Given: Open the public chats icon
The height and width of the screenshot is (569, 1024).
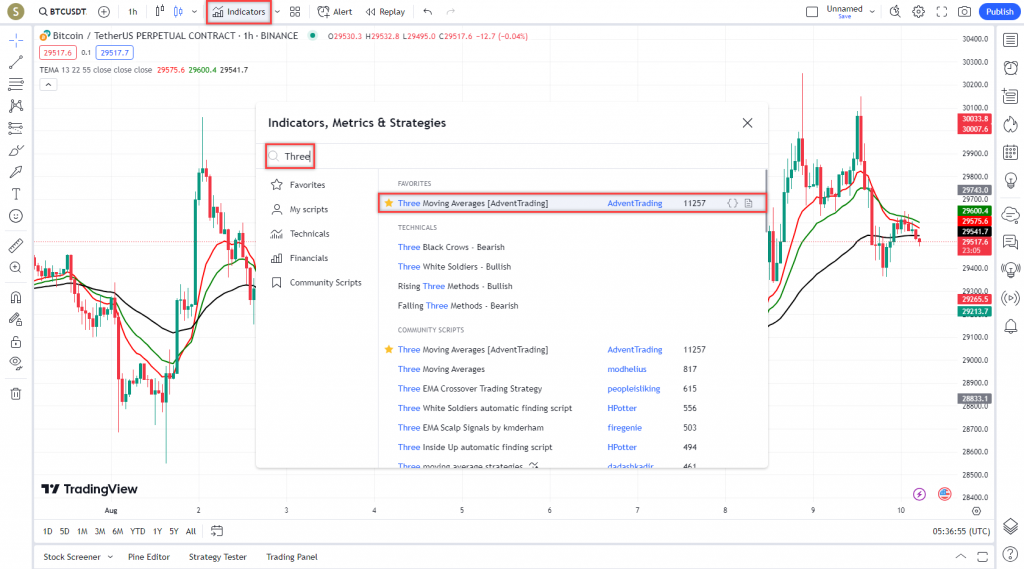Looking at the screenshot, I should point(1010,215).
